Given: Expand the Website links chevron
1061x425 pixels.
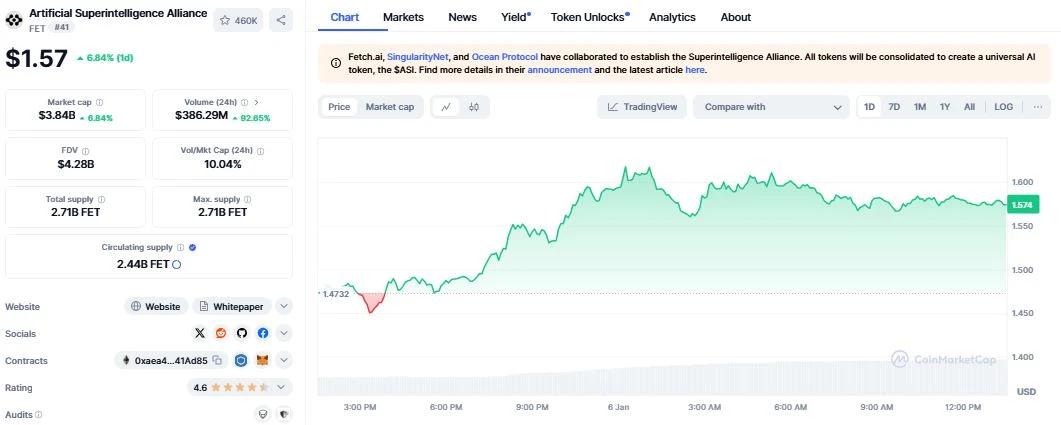Looking at the screenshot, I should tap(284, 307).
